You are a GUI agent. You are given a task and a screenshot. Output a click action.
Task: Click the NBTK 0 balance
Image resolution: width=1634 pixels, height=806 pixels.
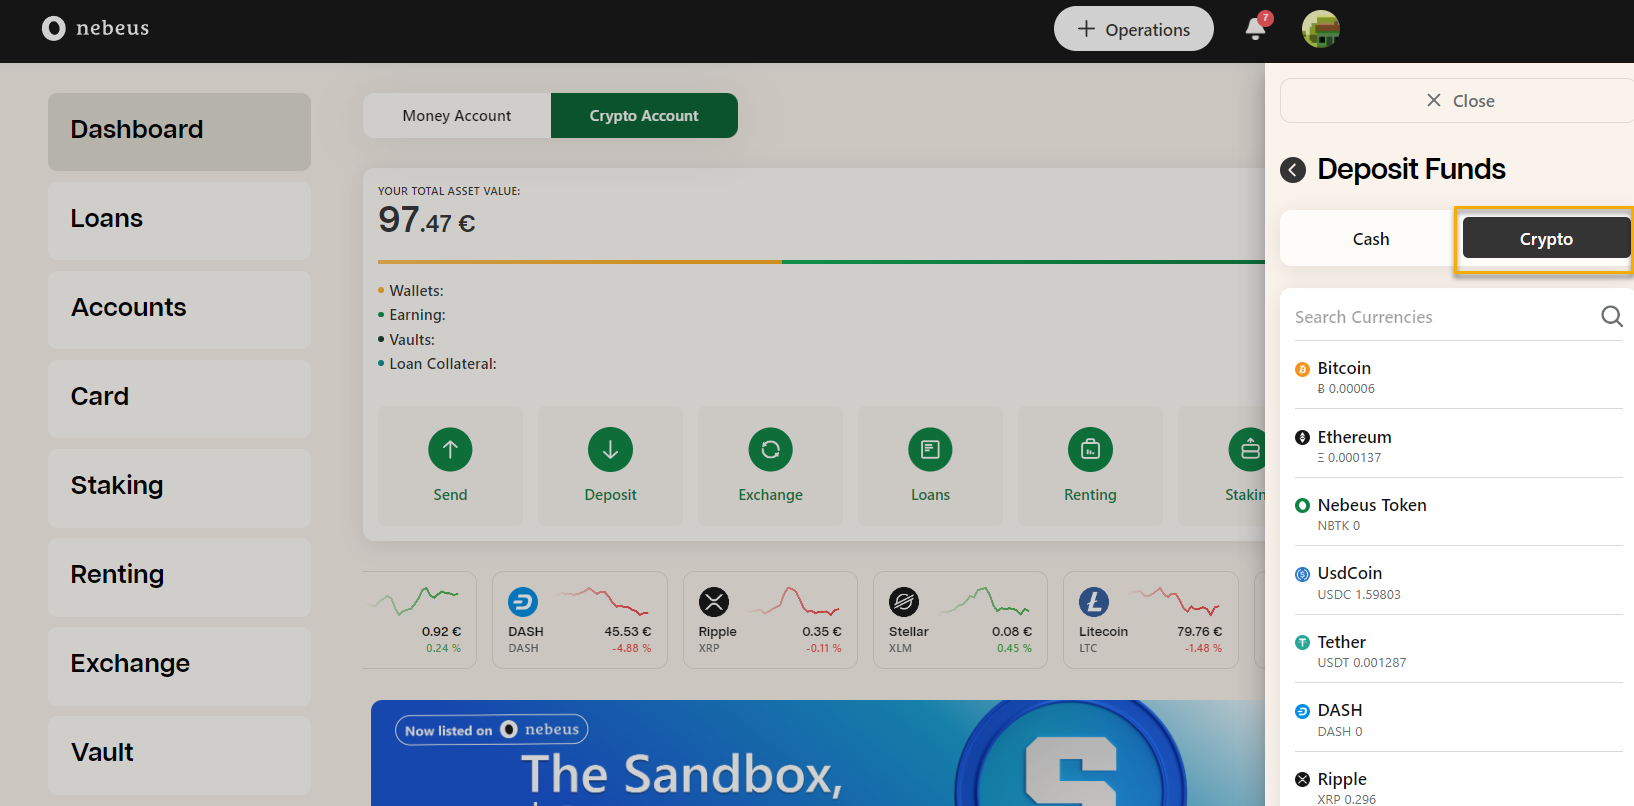point(1338,526)
